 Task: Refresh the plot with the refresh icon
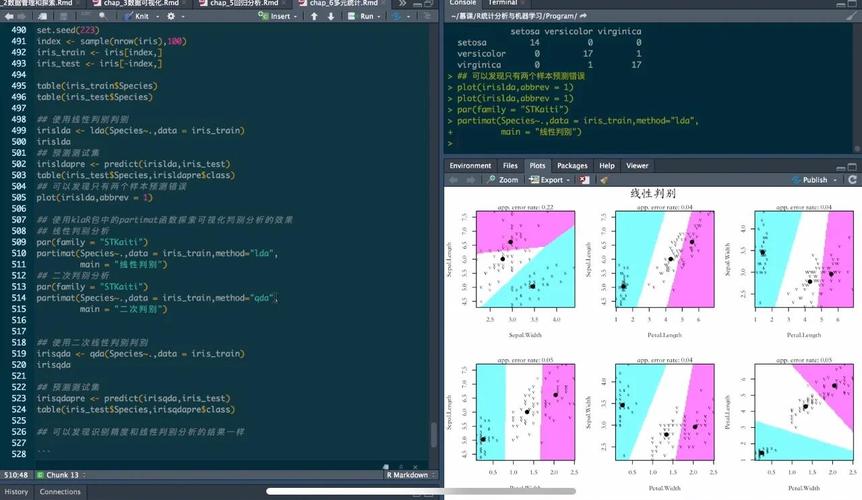[852, 180]
